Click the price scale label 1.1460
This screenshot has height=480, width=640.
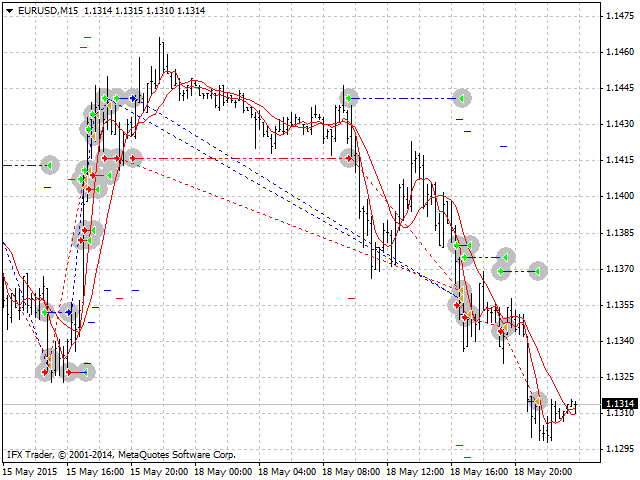click(x=620, y=52)
